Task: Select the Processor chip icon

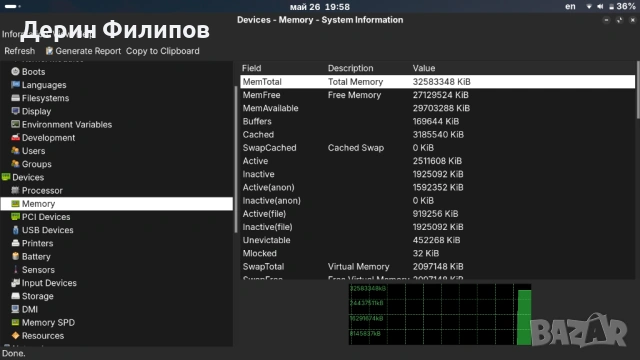Action: pos(16,190)
